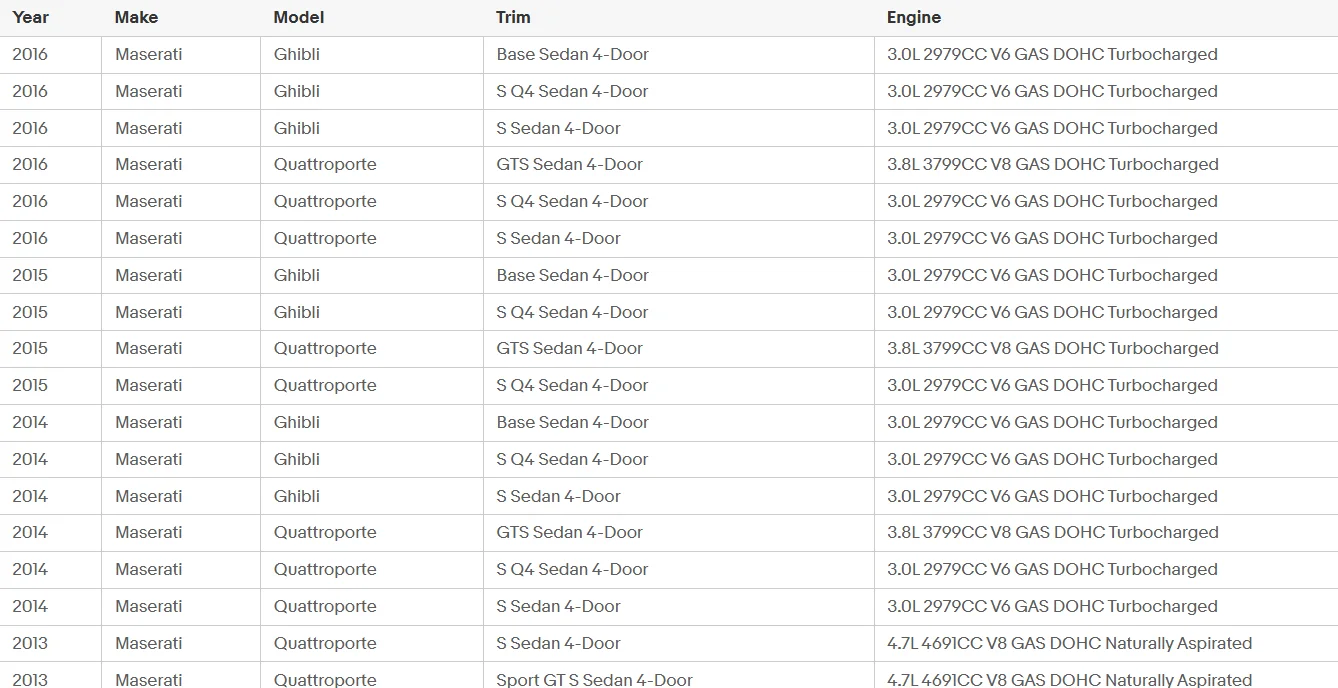1338x688 pixels.
Task: Click the "Engine" column header
Action: point(914,17)
